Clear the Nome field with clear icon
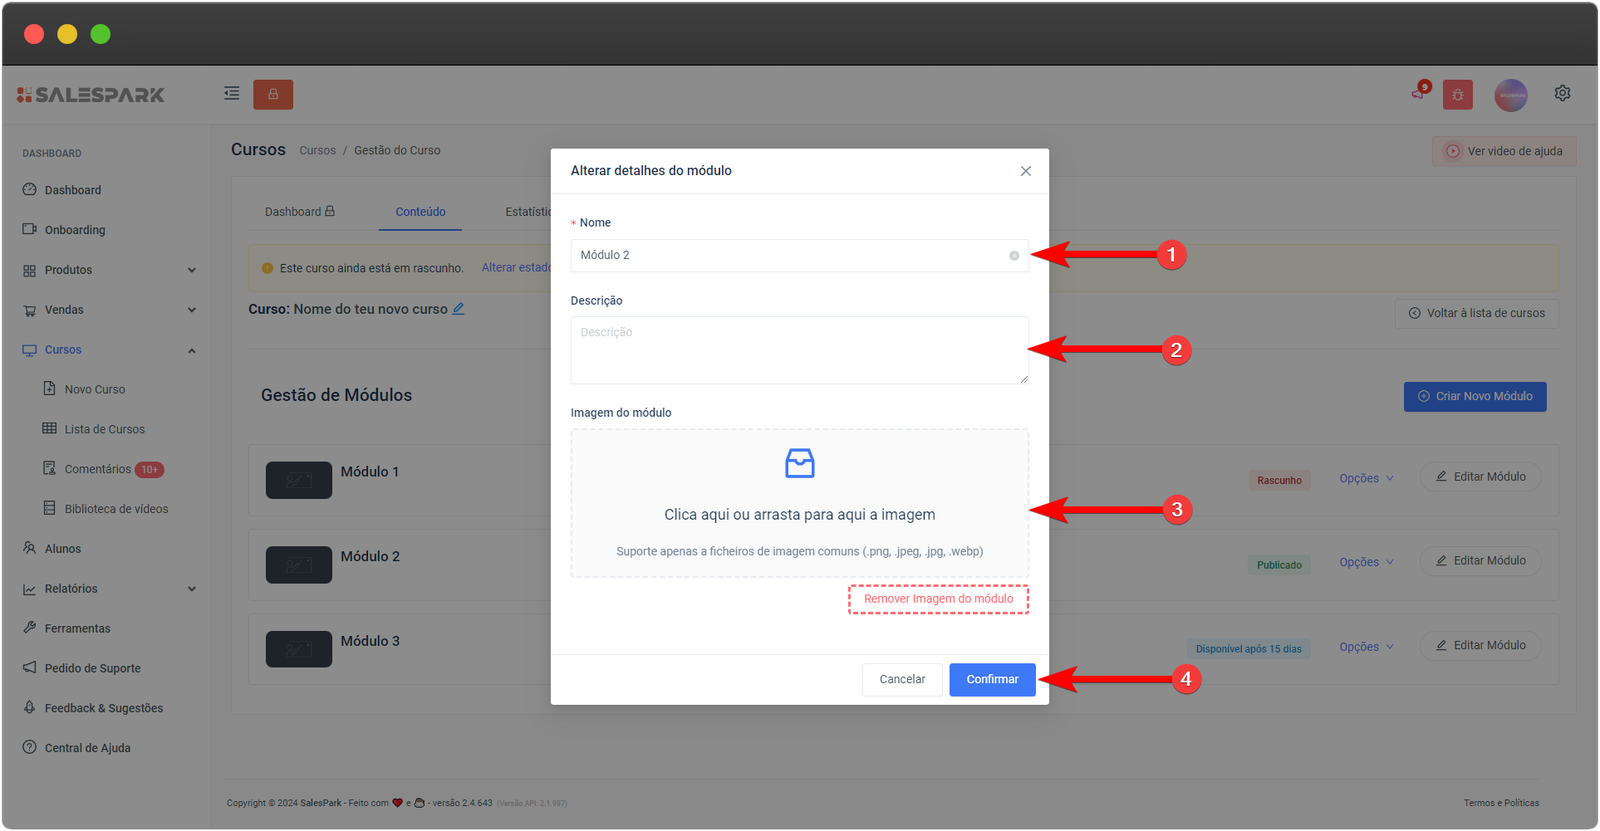Viewport: 1600px width, 831px height. point(1014,256)
